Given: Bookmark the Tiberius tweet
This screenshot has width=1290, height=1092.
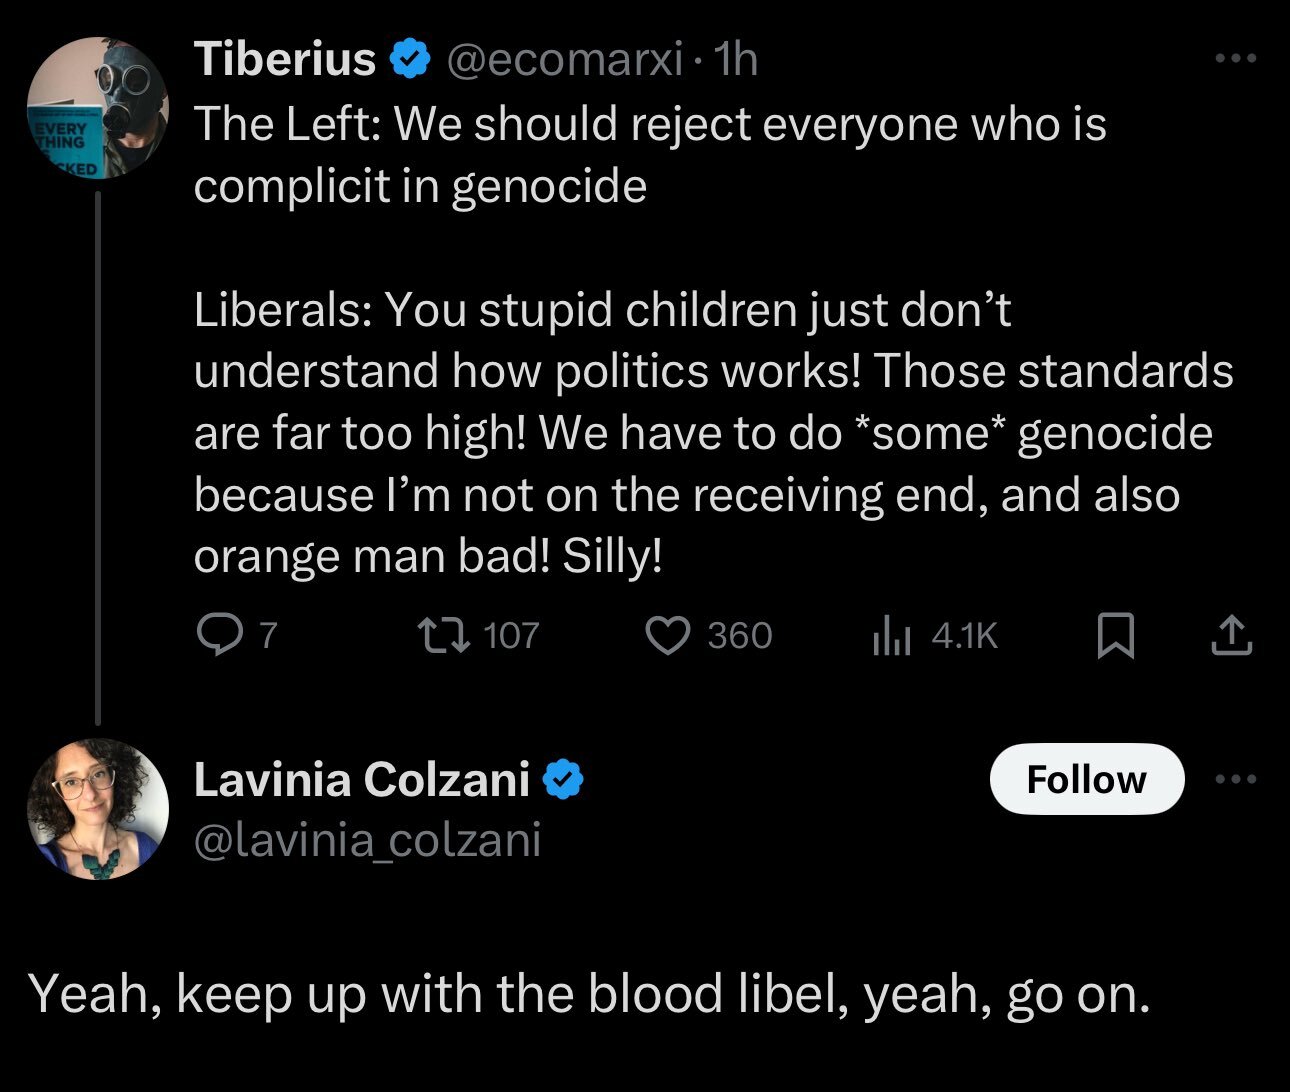Looking at the screenshot, I should point(1115,636).
